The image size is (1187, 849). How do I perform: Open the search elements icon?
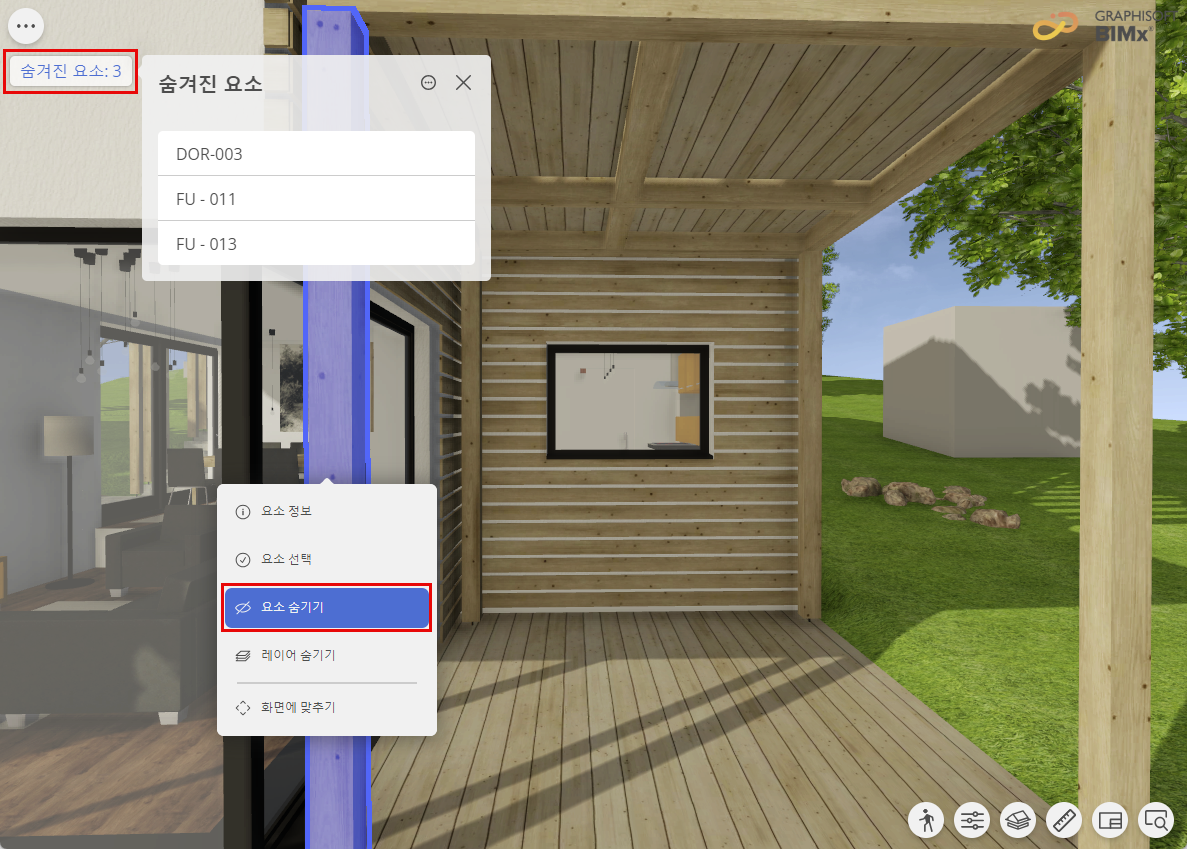(x=1157, y=820)
